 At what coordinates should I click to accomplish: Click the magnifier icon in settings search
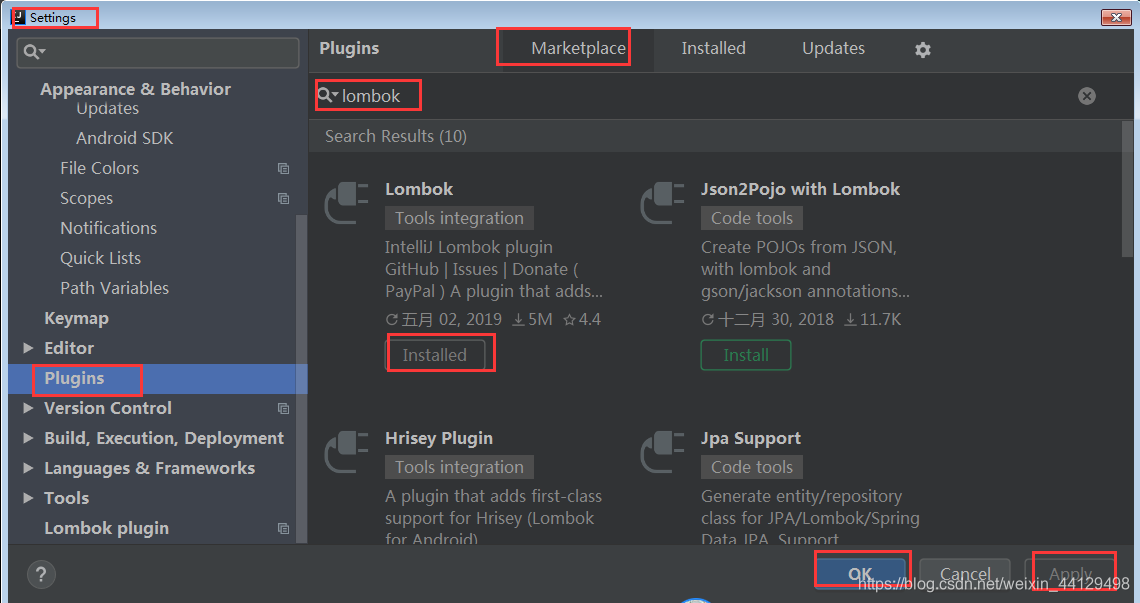point(33,52)
